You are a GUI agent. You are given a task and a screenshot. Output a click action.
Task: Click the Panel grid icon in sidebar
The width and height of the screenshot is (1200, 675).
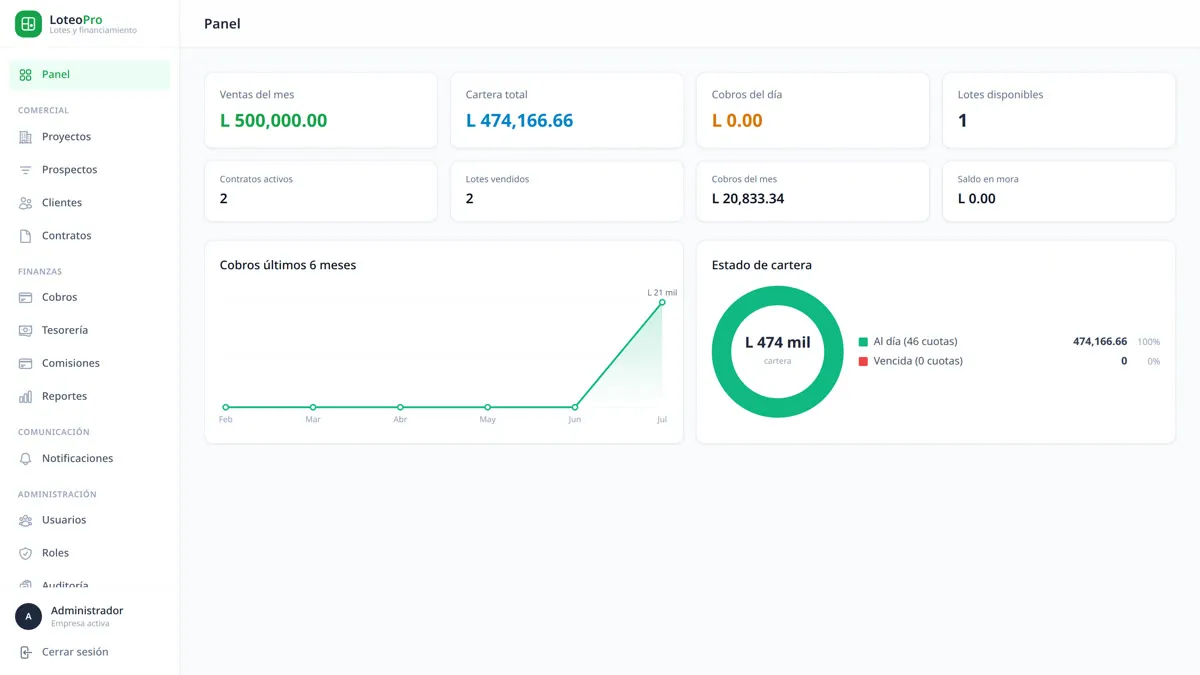coord(26,75)
